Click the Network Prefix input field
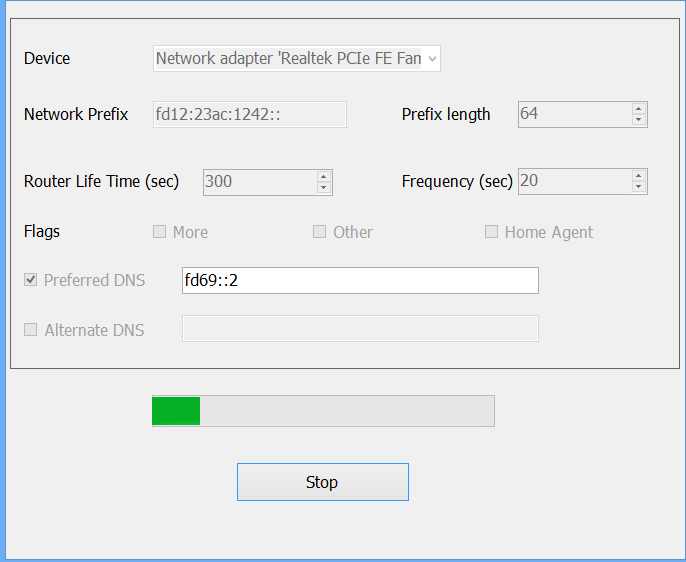The height and width of the screenshot is (562, 686). (x=249, y=114)
